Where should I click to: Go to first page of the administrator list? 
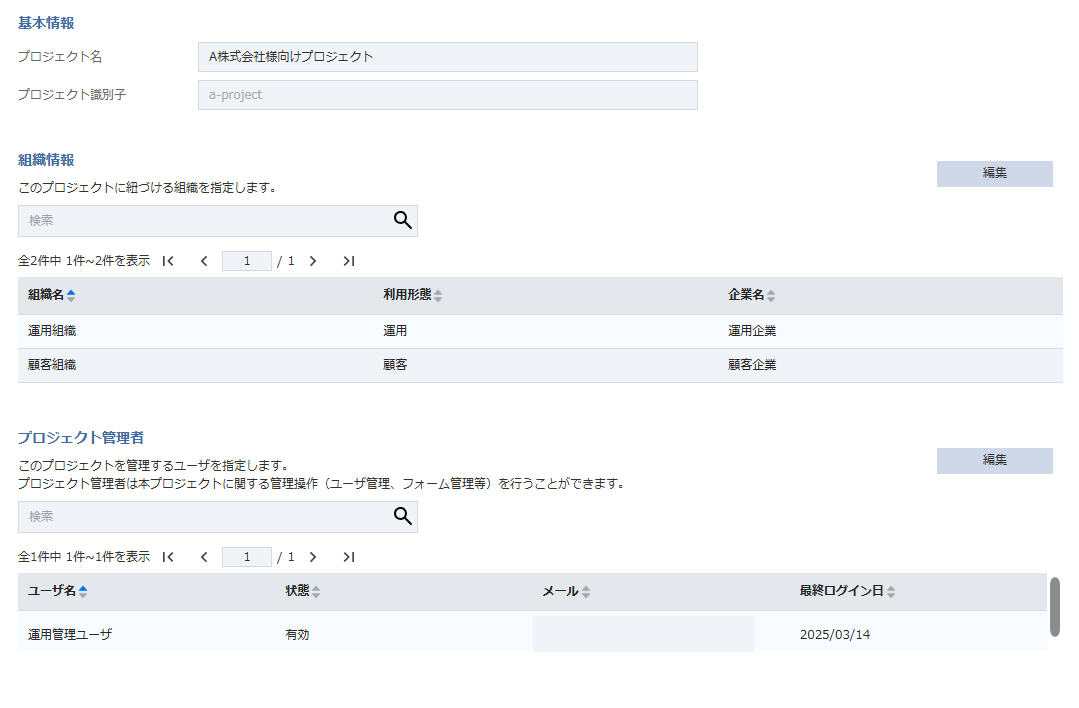pyautogui.click(x=168, y=557)
